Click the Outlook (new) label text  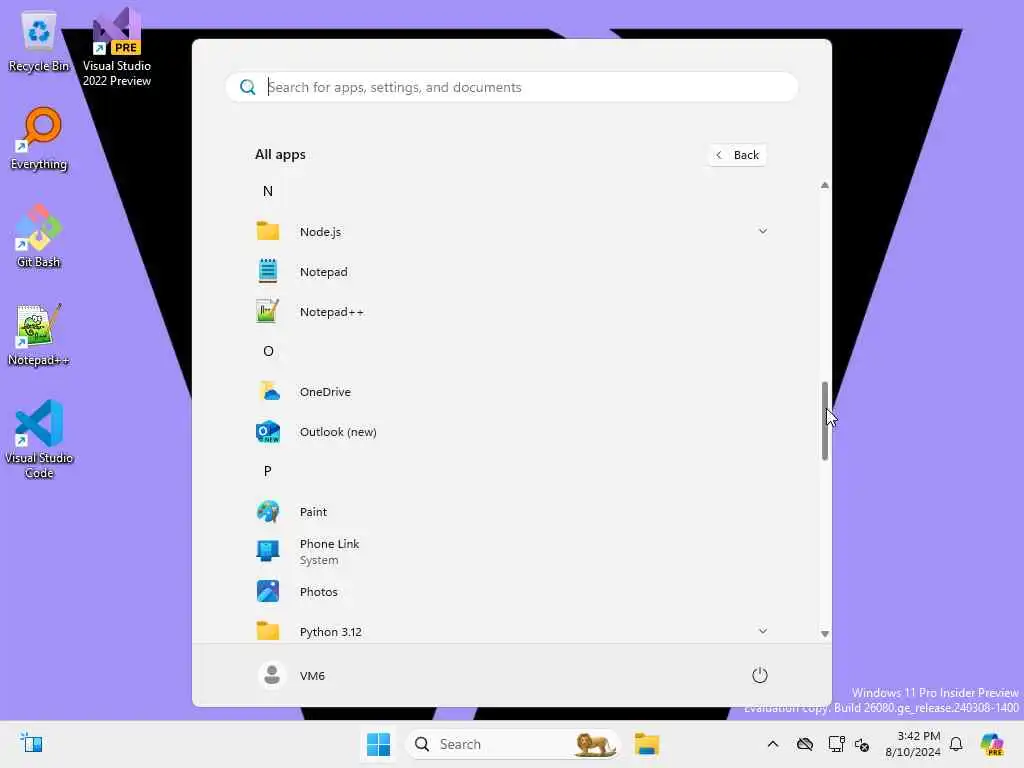(338, 432)
